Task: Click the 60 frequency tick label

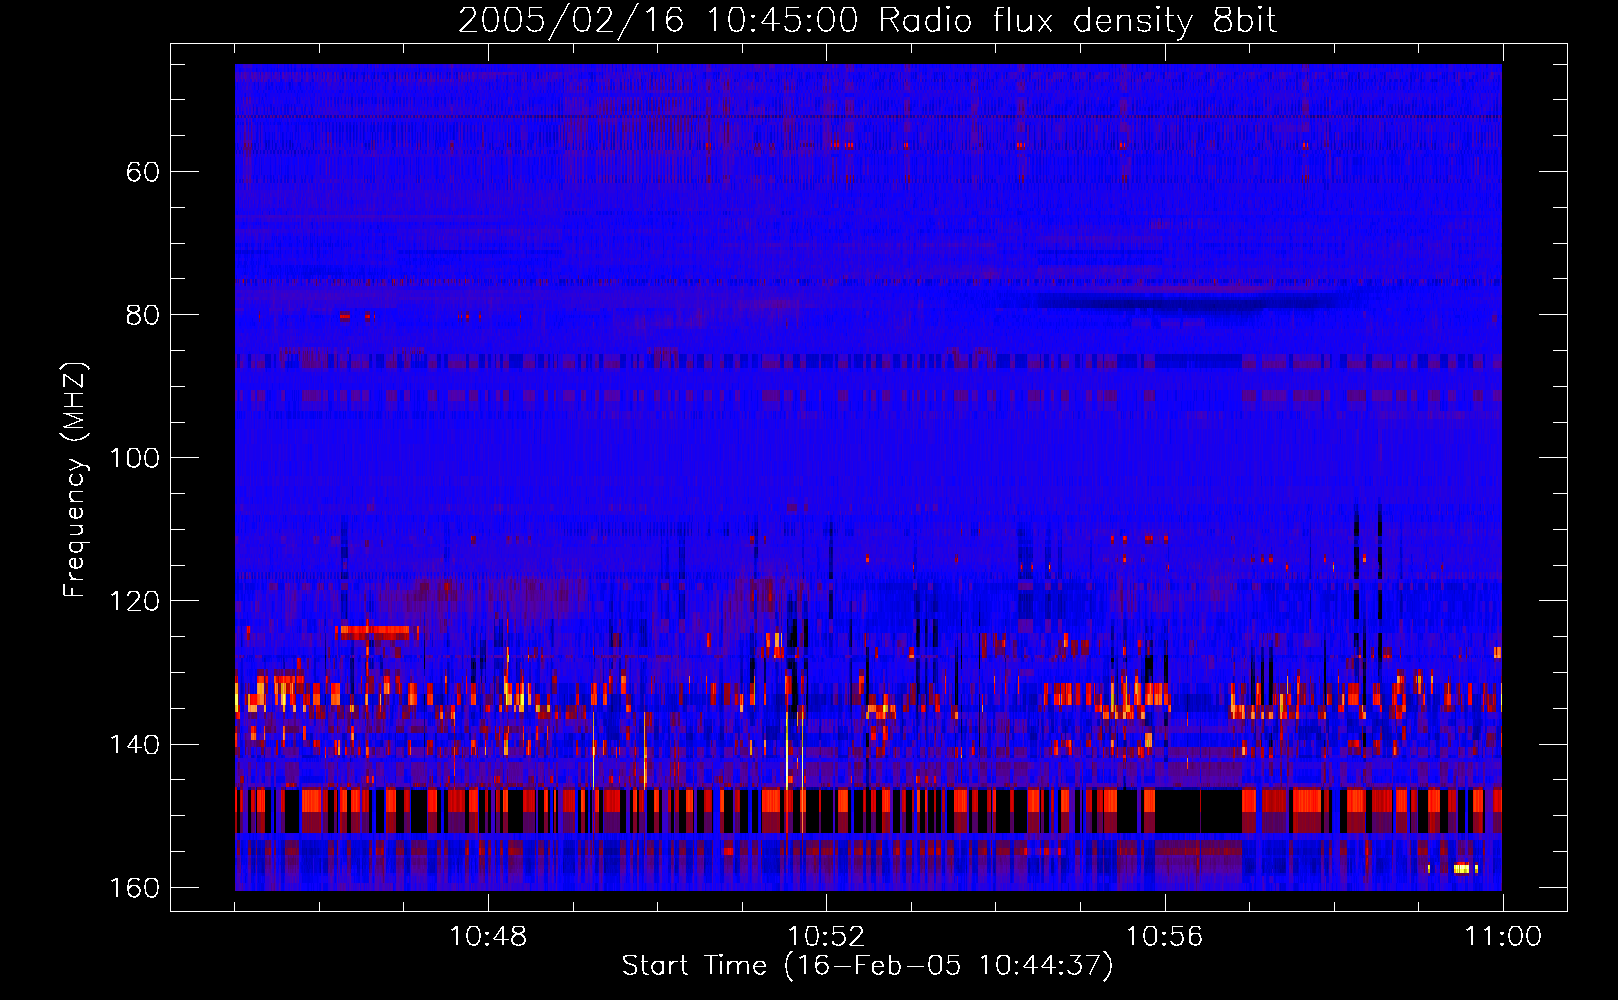Action: [x=143, y=172]
